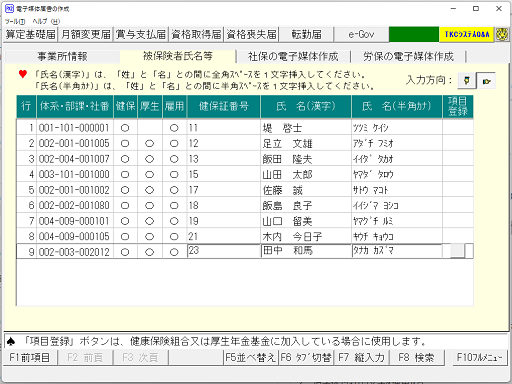Click the app icon in the title bar
The width and height of the screenshot is (512, 384).
tap(9, 9)
